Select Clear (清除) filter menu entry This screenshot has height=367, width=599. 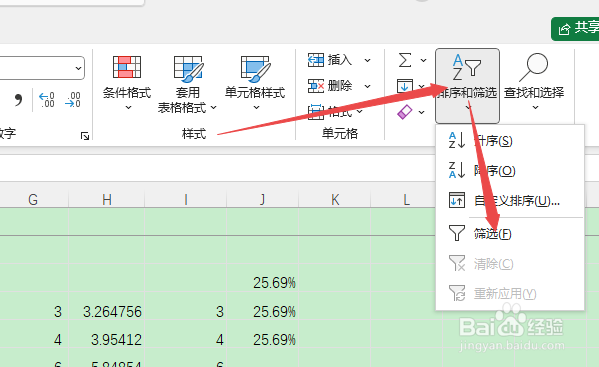coord(510,264)
